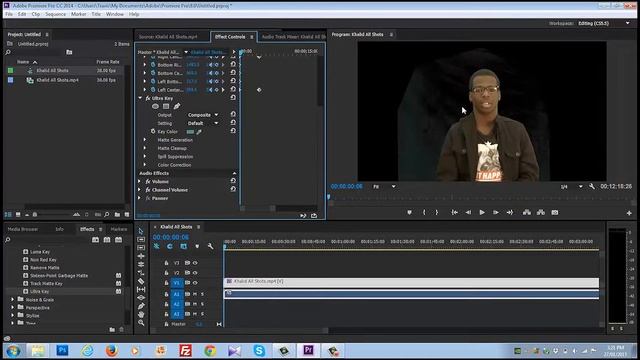Viewport: 640px width, 360px height.
Task: Open Photoshop from the Windows taskbar
Action: [62, 350]
